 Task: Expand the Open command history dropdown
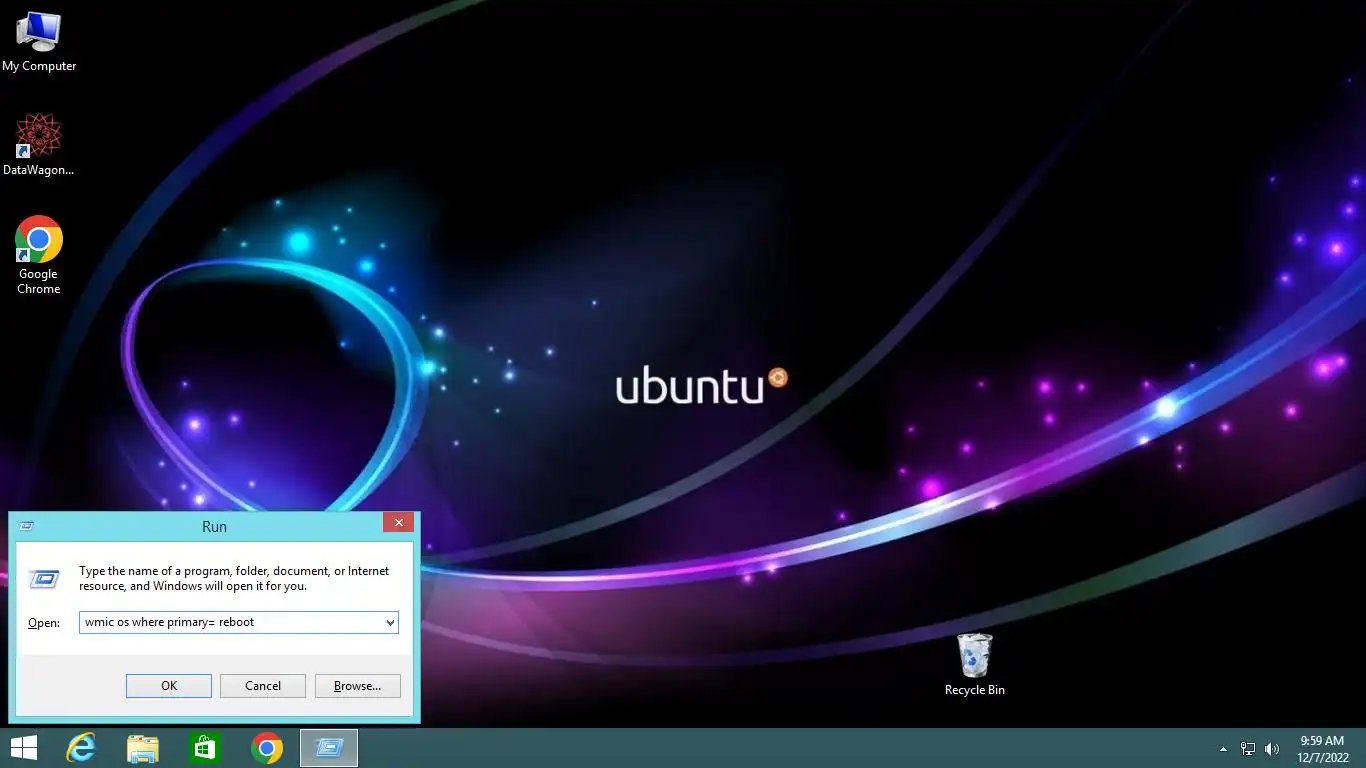click(x=390, y=622)
